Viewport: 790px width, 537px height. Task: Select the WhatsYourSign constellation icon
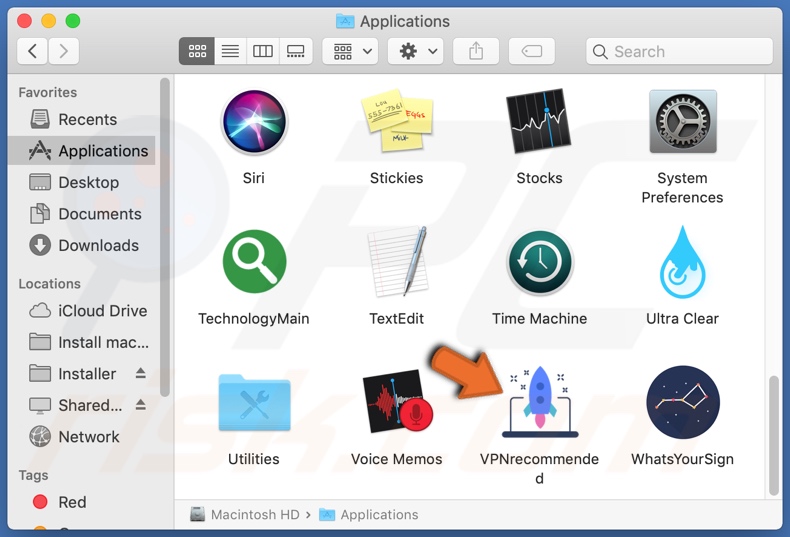(x=683, y=402)
